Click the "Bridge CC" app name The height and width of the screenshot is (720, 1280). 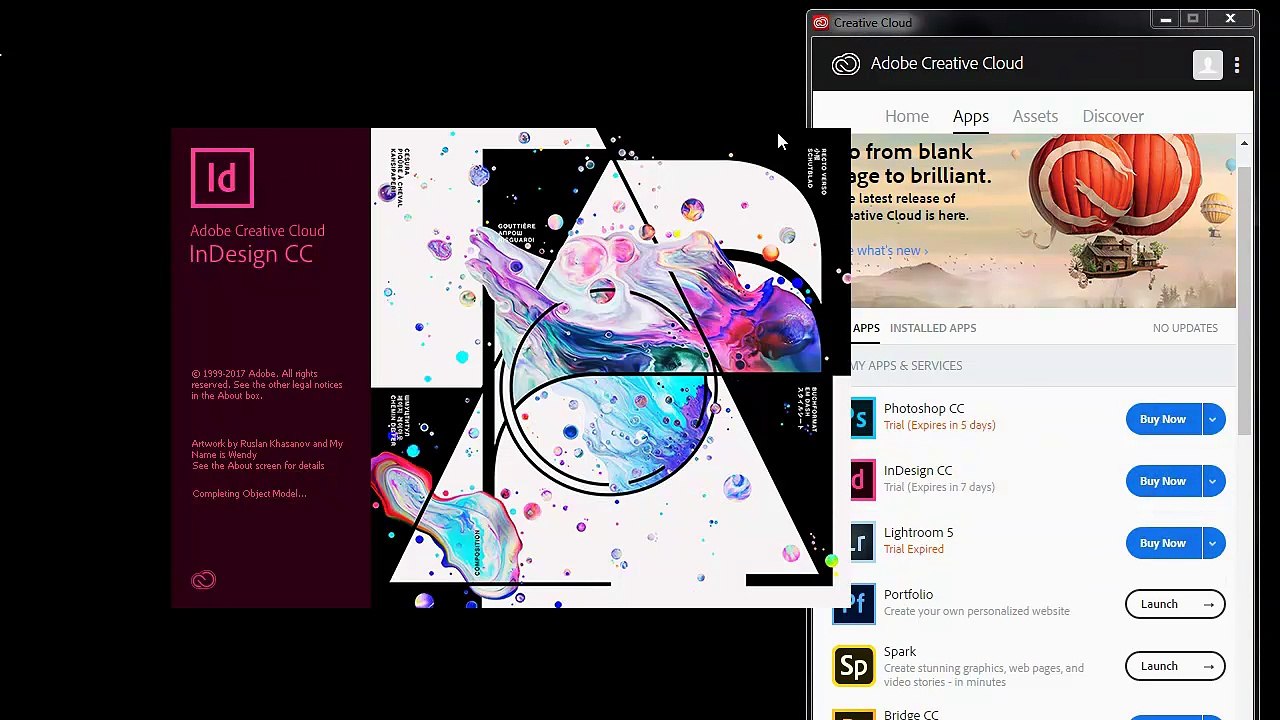pos(911,714)
